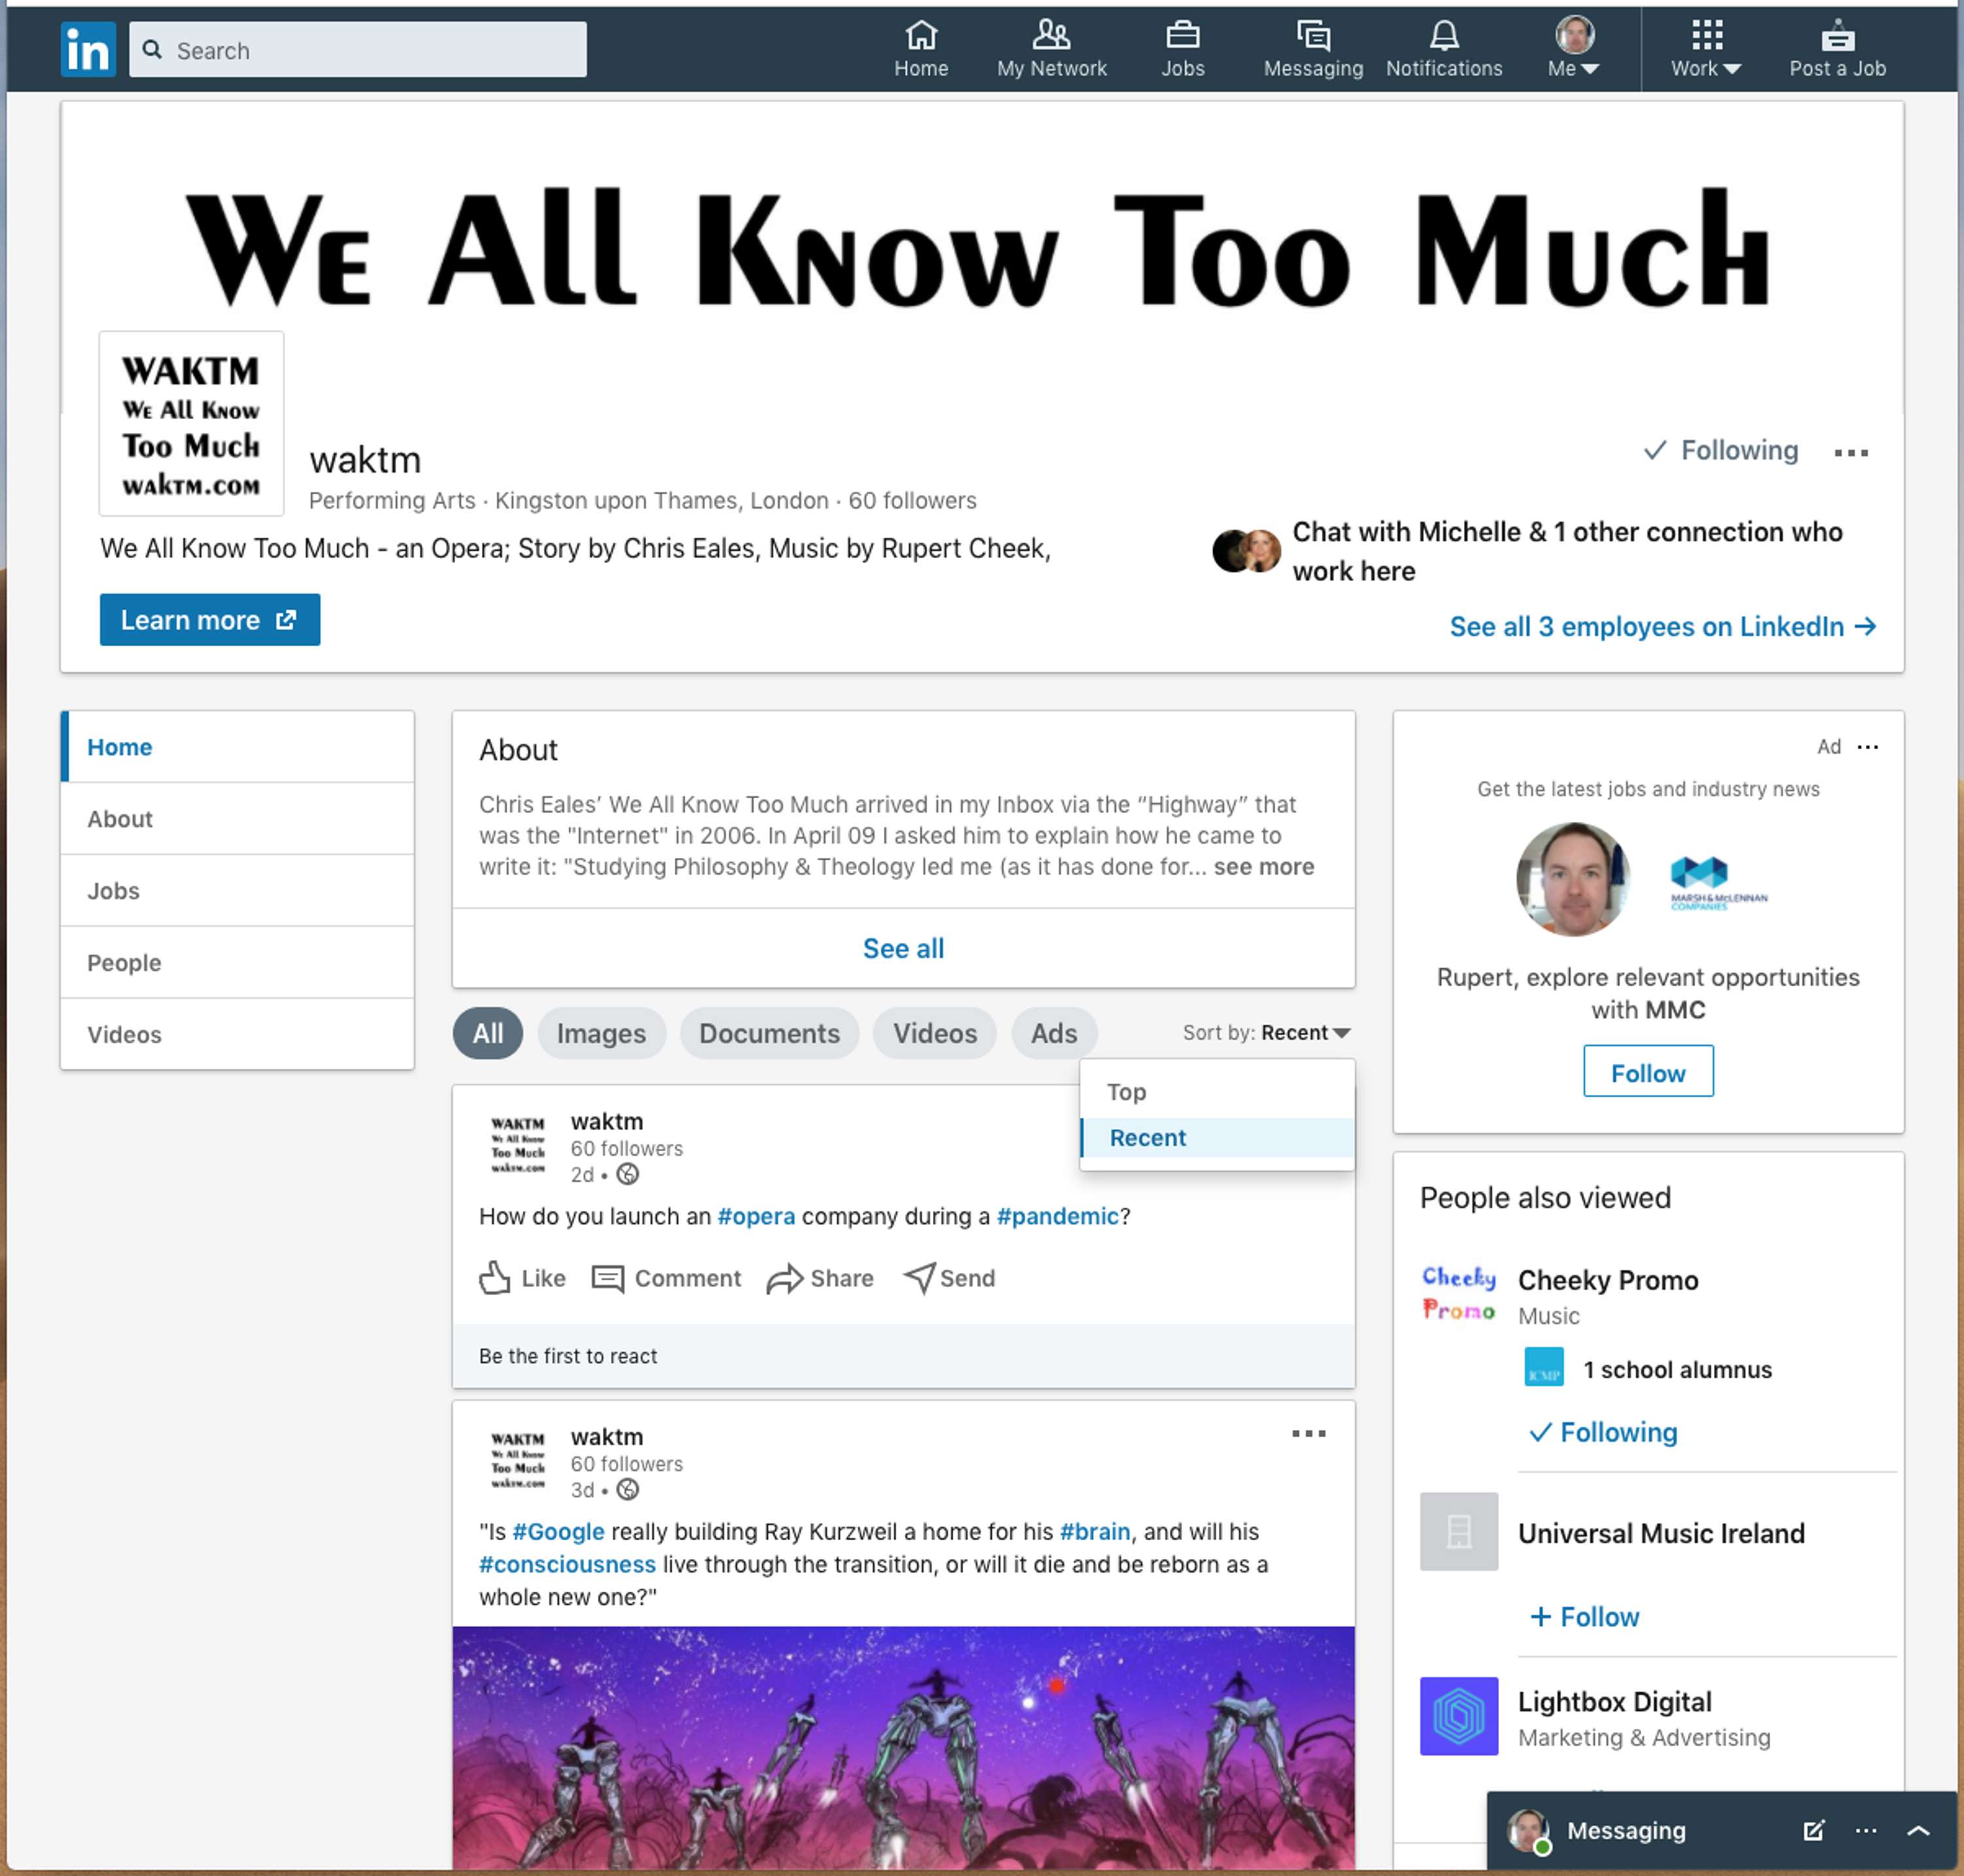Follow Universal Music Ireland
This screenshot has height=1876, width=1964.
pyautogui.click(x=1584, y=1618)
